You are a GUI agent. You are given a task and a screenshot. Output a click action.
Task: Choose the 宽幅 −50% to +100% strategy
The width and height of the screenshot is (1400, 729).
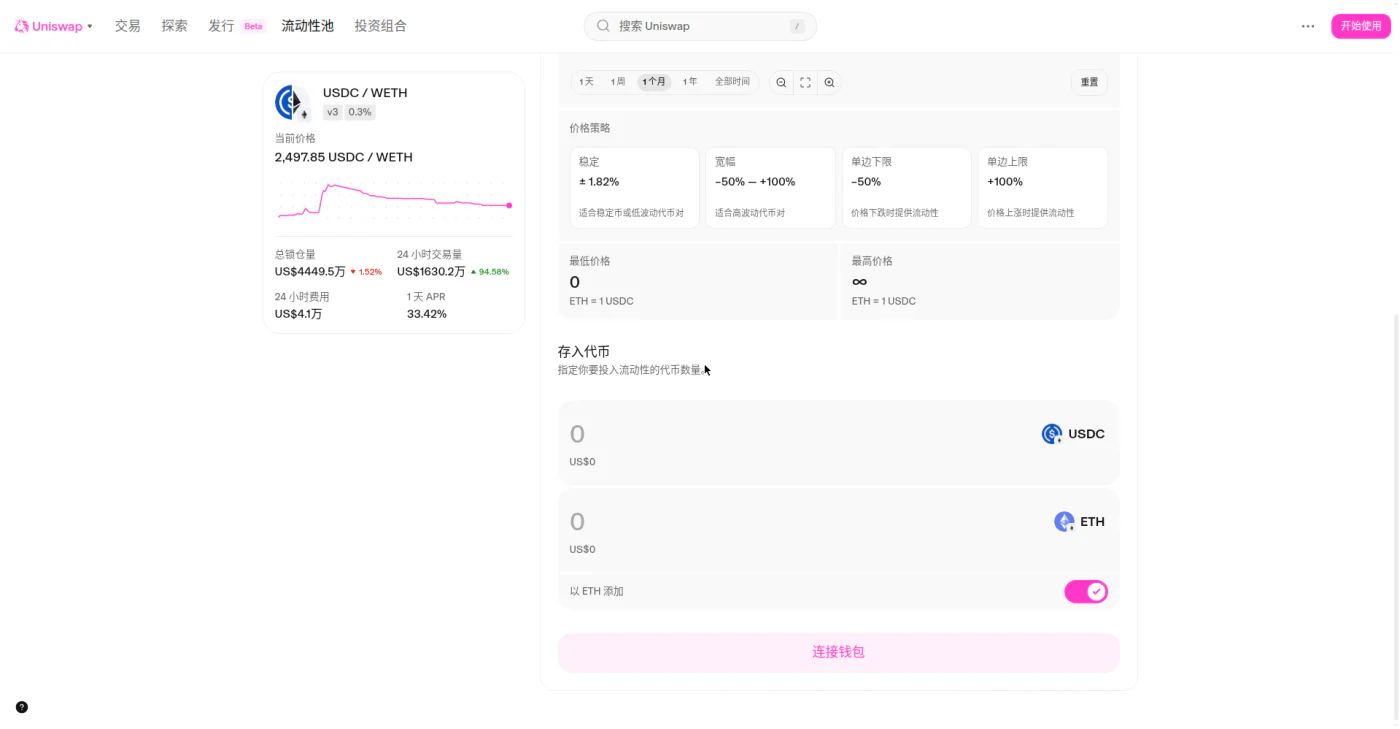(x=770, y=188)
